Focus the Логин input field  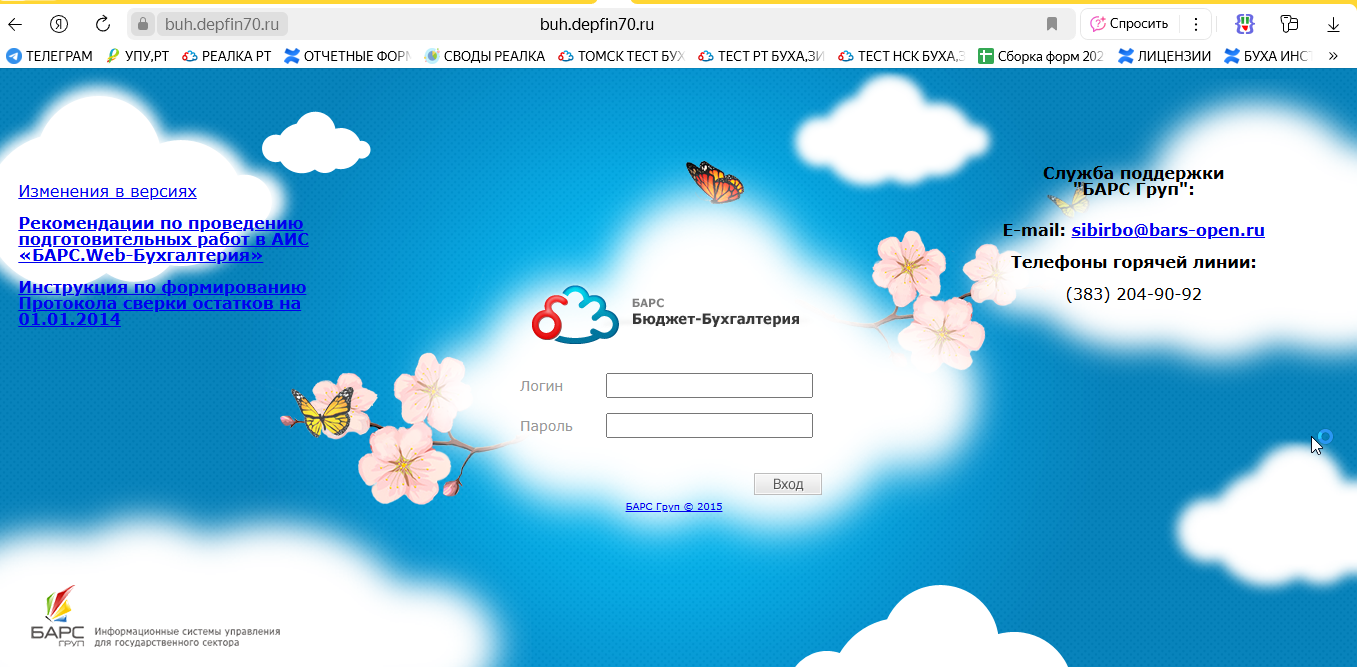point(709,385)
